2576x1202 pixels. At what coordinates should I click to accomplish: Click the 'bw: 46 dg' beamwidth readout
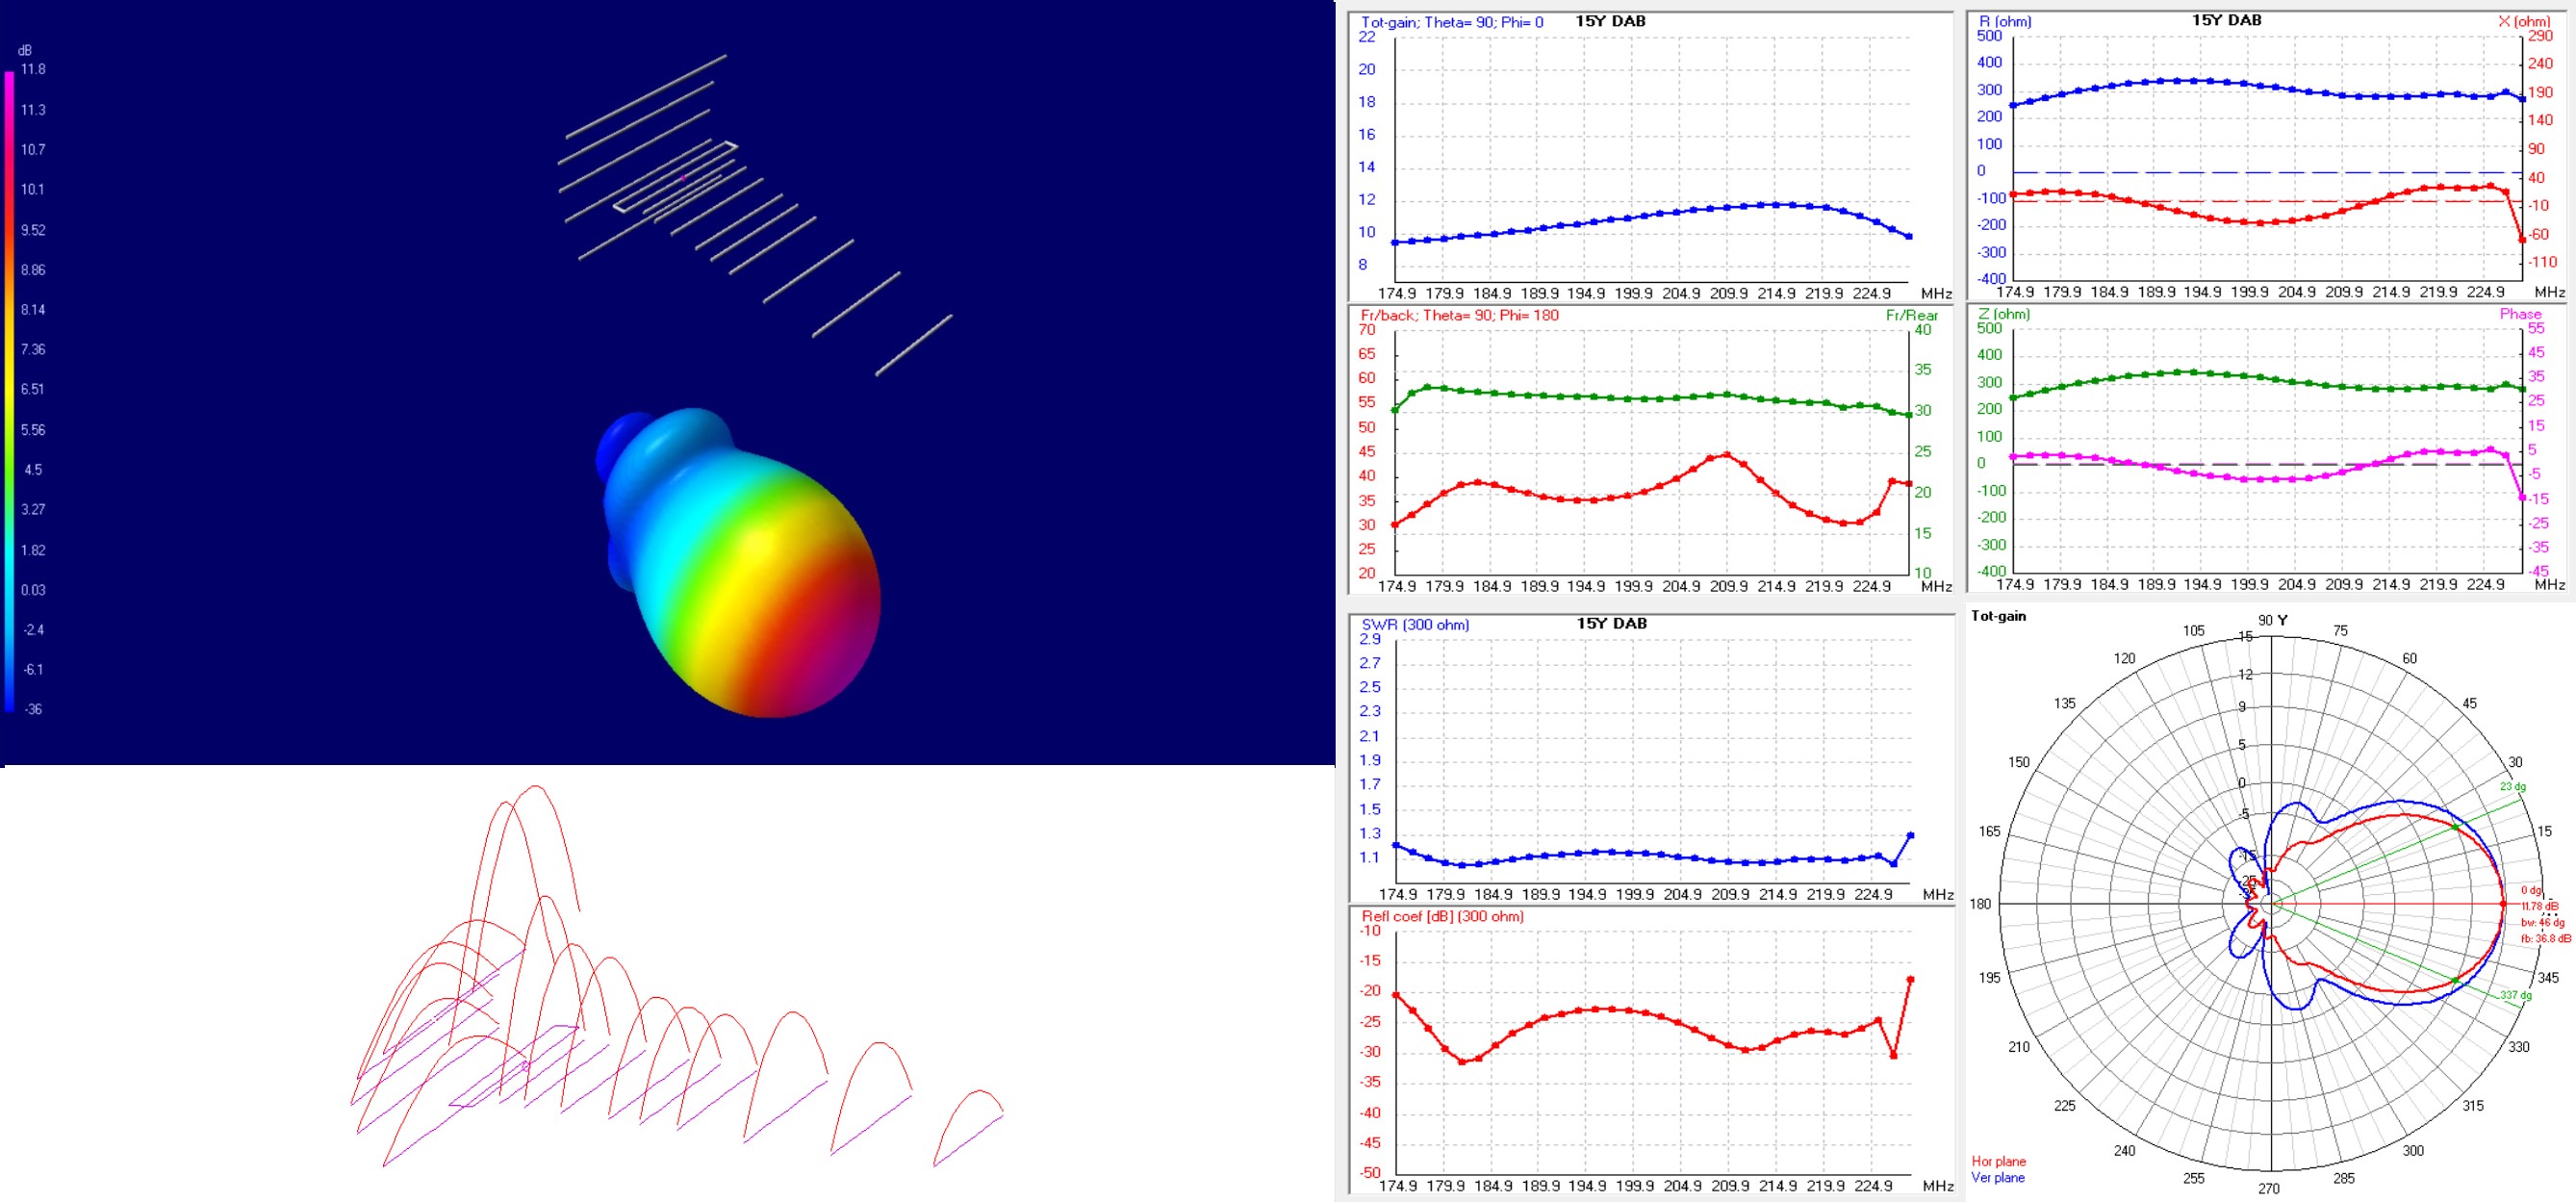coord(2542,922)
